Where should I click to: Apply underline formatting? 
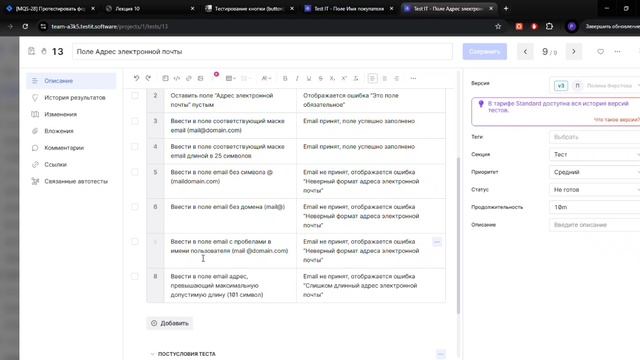(x=309, y=78)
